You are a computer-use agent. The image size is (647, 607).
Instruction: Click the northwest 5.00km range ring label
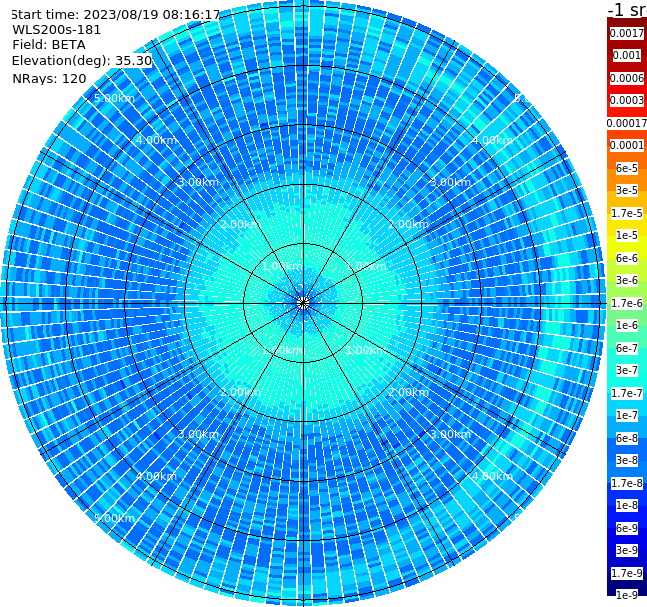pos(114,98)
